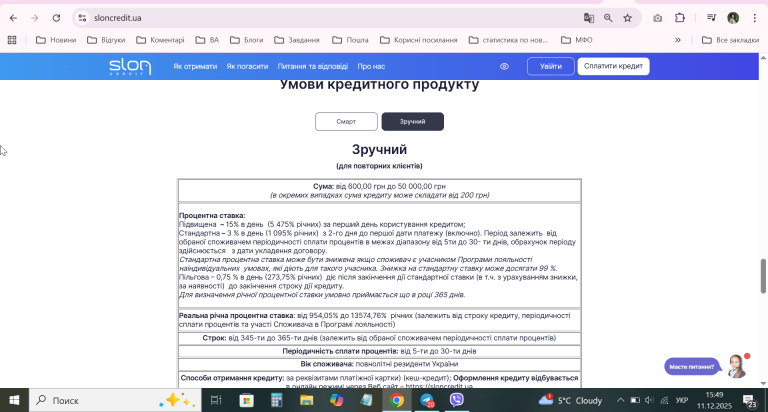Open the Як погасити menu item
This screenshot has width=768, height=412.
[x=247, y=67]
